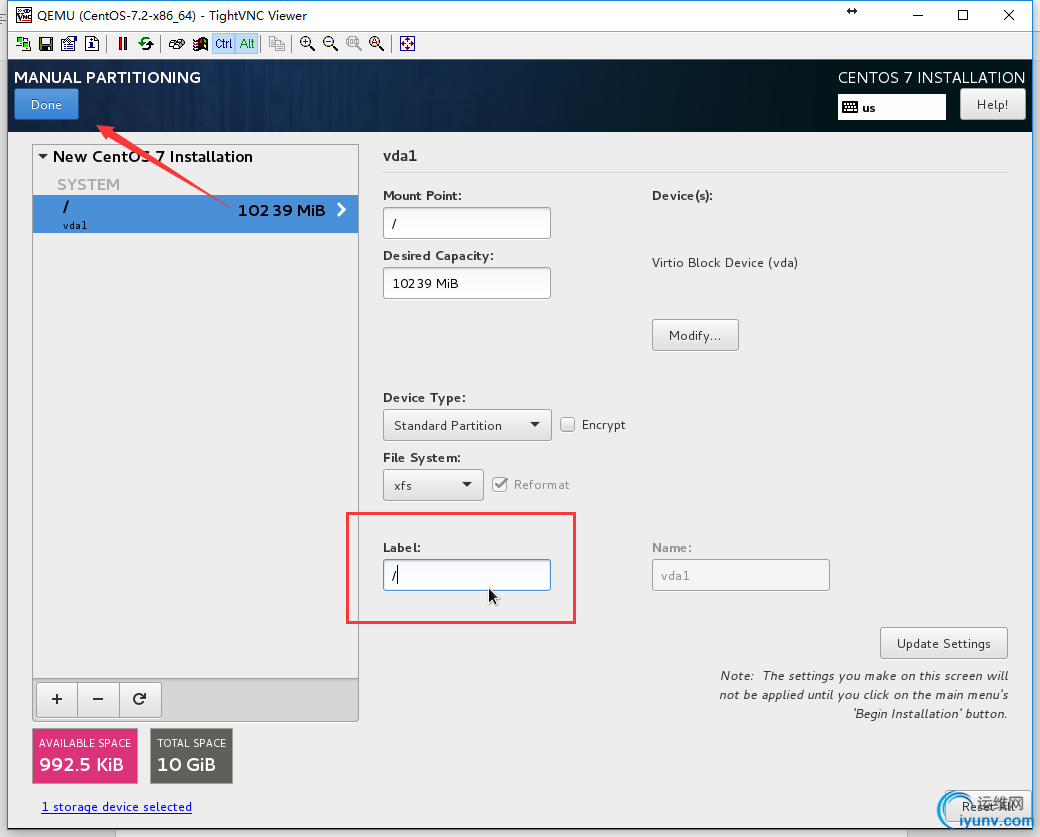Open the Device Type Standard Partition dropdown
Image resolution: width=1040 pixels, height=837 pixels.
(x=467, y=425)
